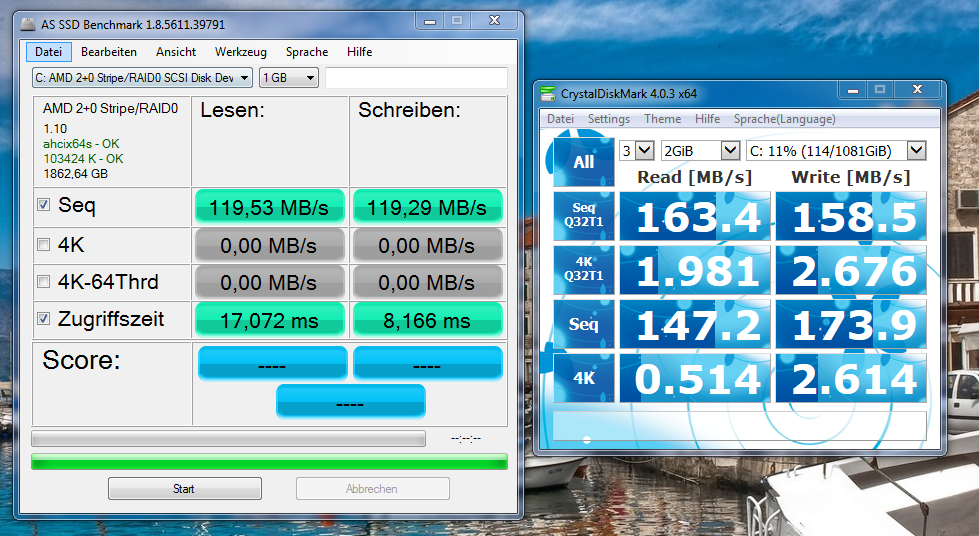Image resolution: width=979 pixels, height=536 pixels.
Task: Open Settings menu in CrystalDiskMark
Action: point(608,119)
